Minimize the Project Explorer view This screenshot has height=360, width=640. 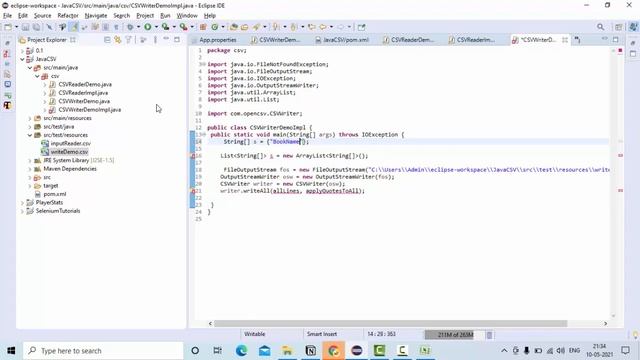[x=166, y=39]
